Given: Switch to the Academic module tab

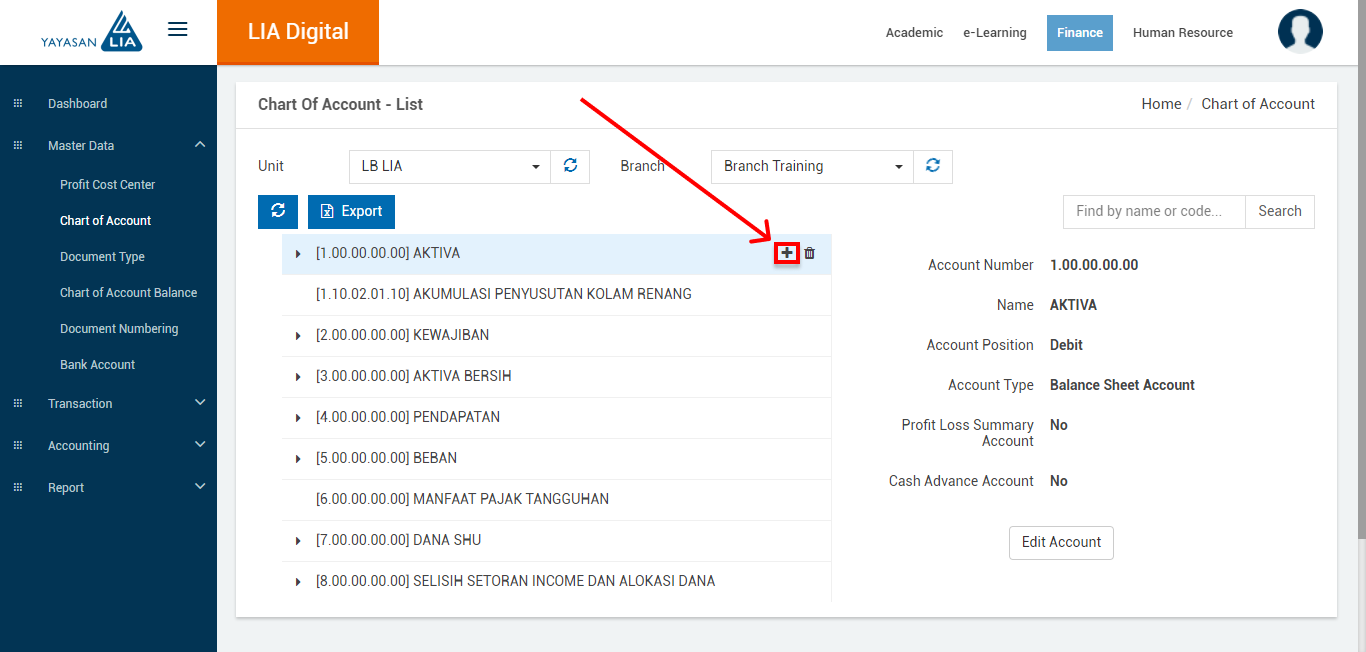Looking at the screenshot, I should click(x=914, y=33).
